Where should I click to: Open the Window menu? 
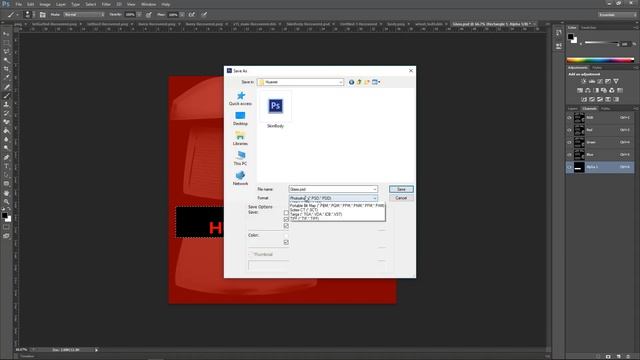tap(148, 4)
